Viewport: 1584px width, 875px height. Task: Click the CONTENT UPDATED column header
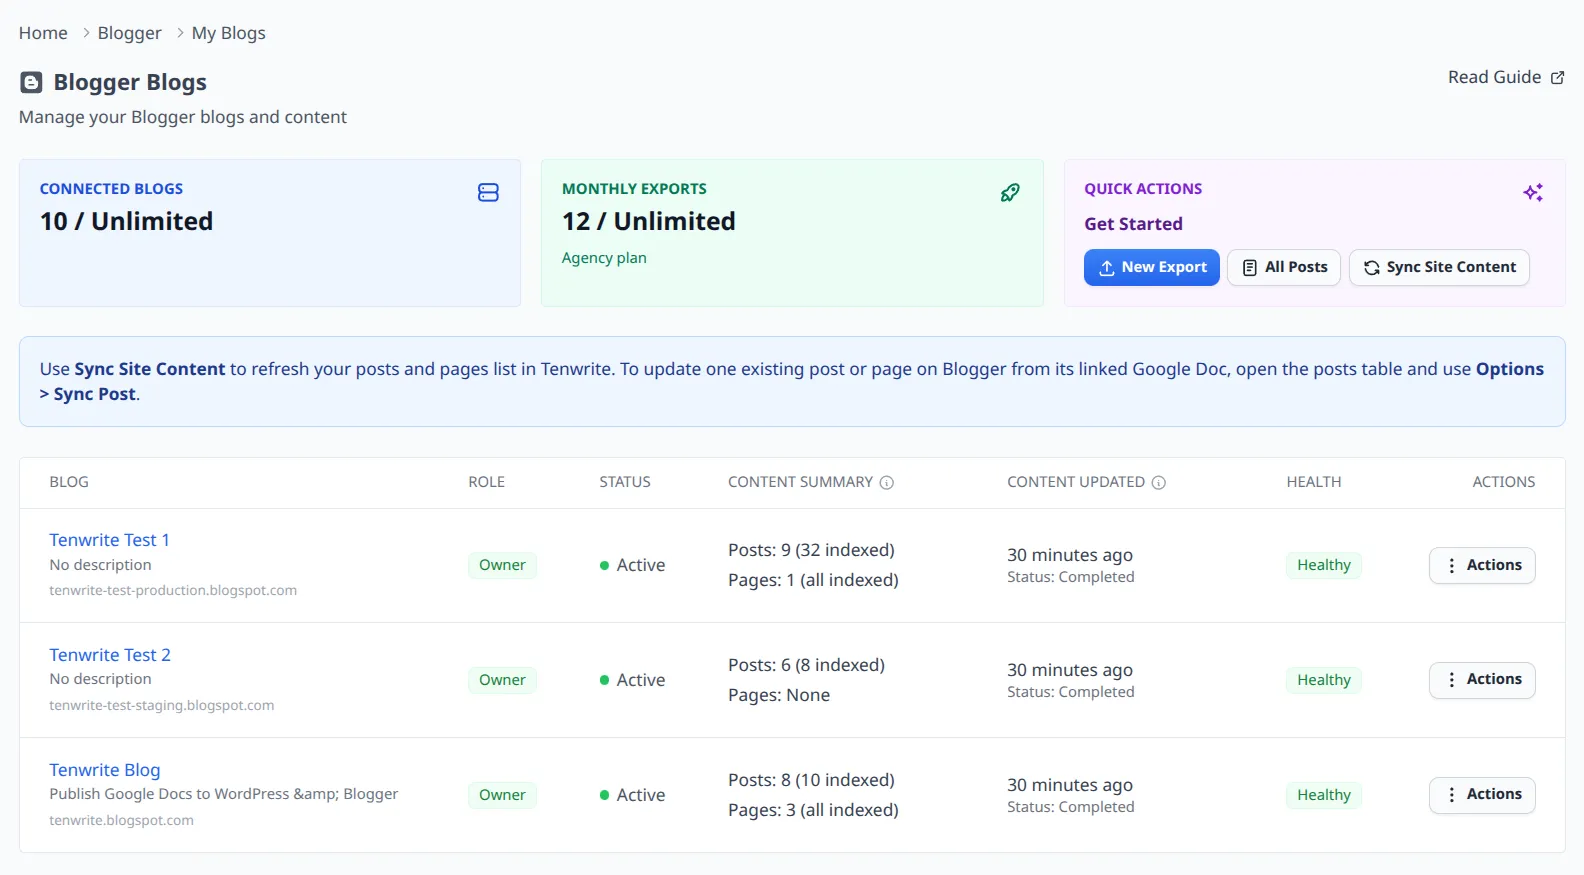tap(1076, 482)
